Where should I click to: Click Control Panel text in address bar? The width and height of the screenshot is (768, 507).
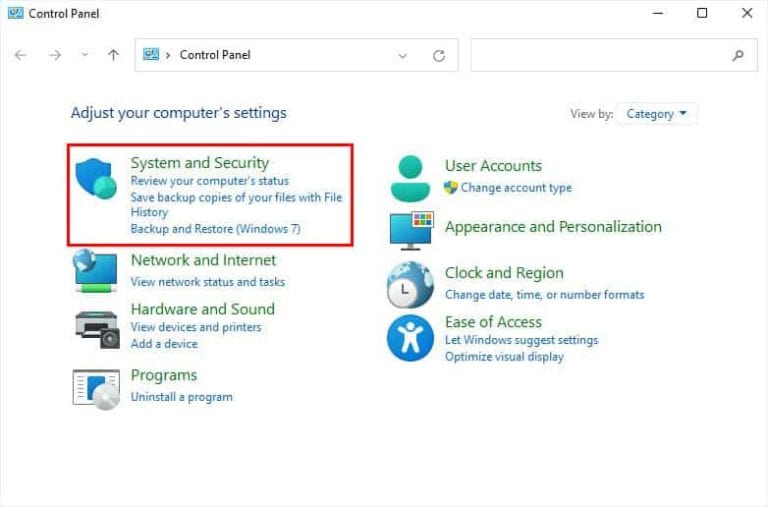coord(215,55)
